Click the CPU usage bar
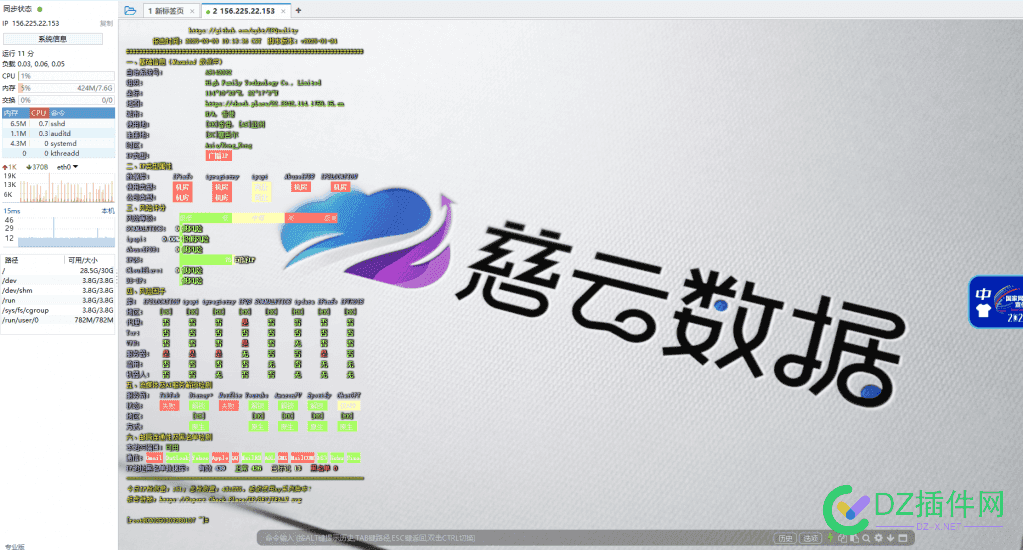The width and height of the screenshot is (1023, 550). coord(67,76)
